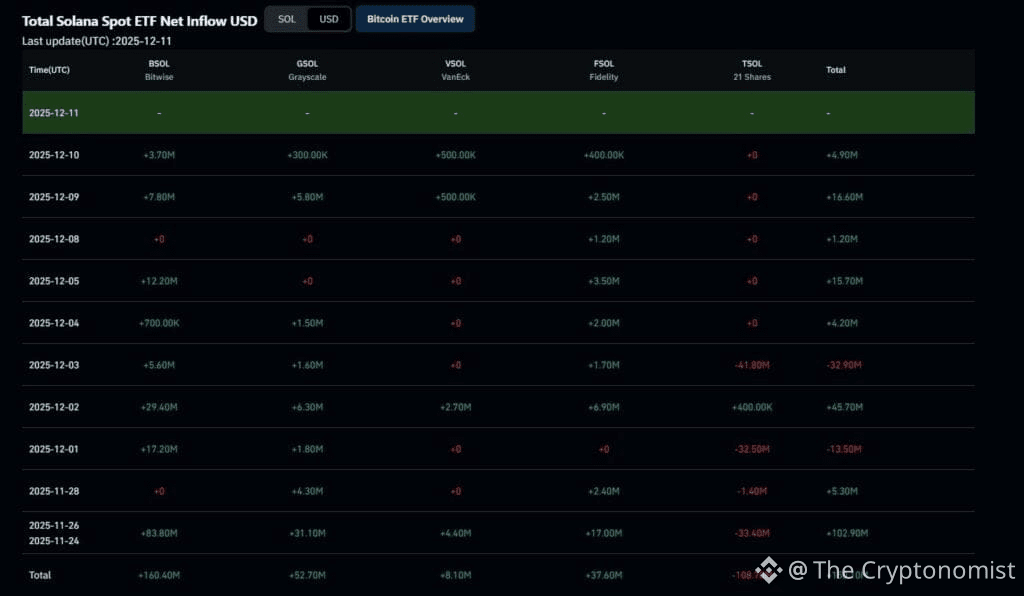
Task: Click the Total column header
Action: coord(835,70)
